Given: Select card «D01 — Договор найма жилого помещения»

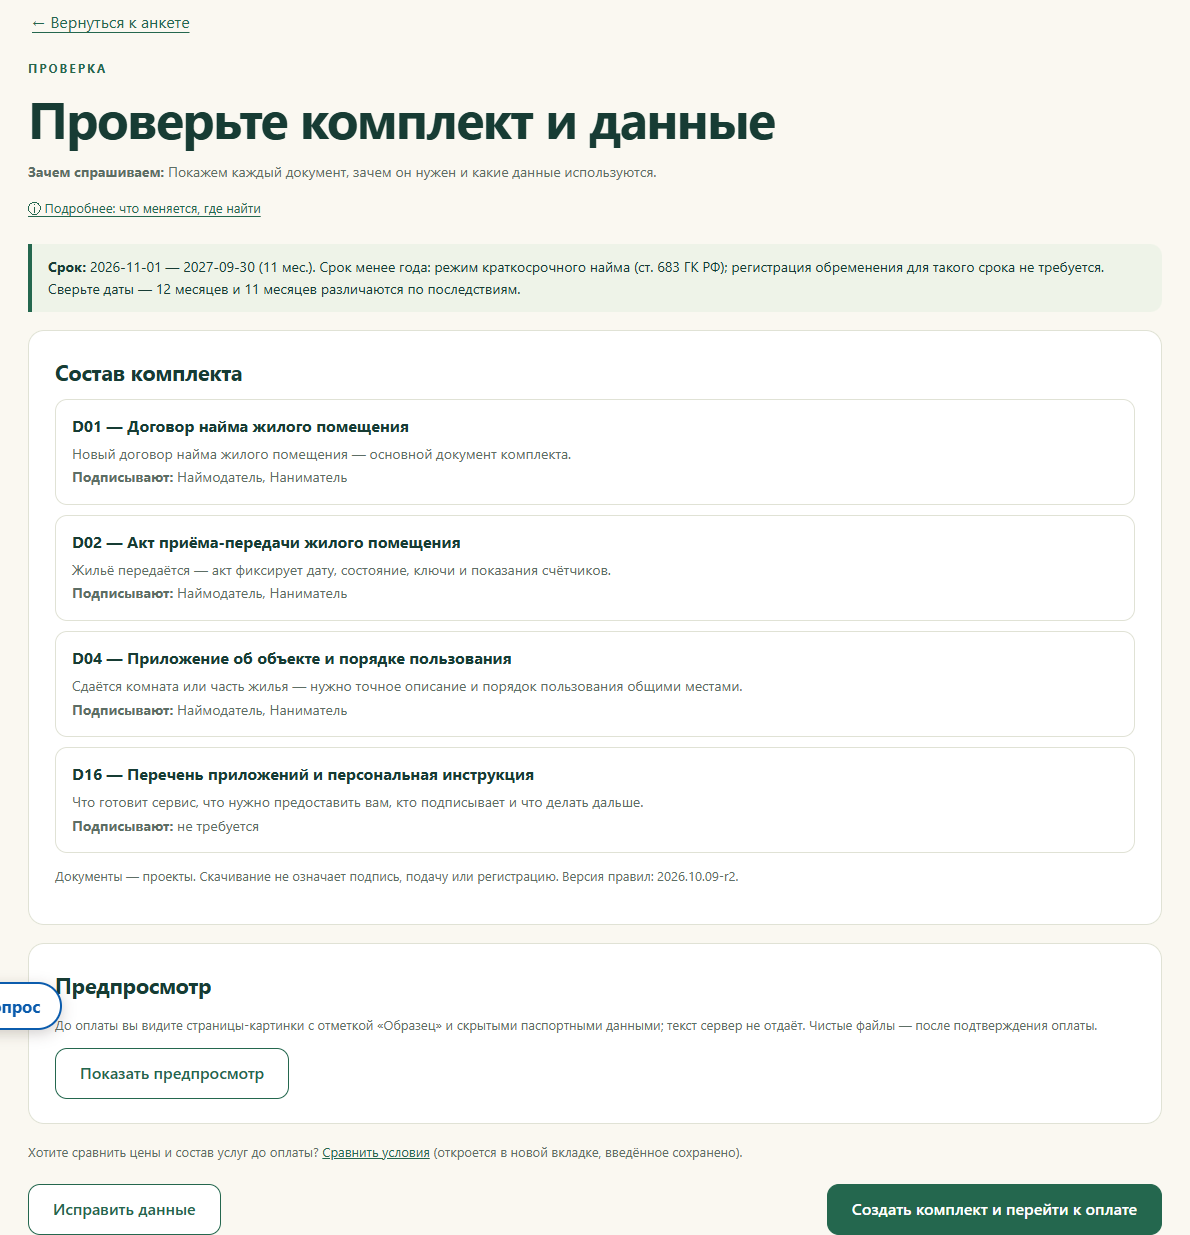Looking at the screenshot, I should (x=595, y=452).
